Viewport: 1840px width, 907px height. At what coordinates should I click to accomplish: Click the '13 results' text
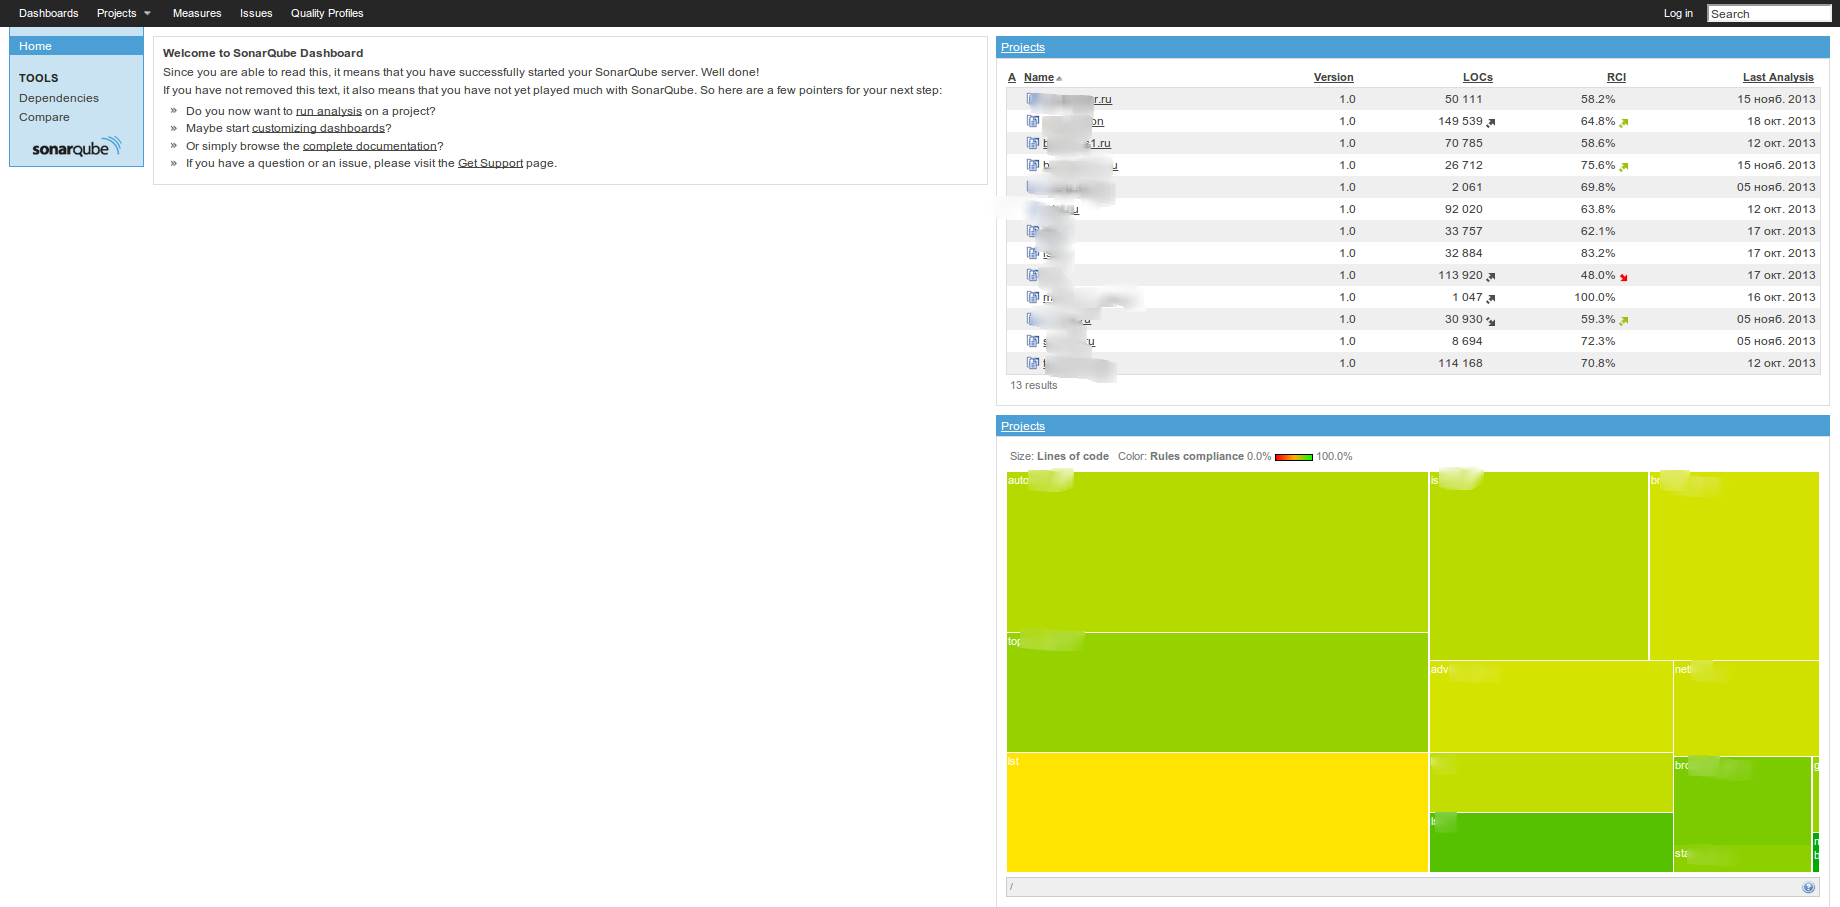1033,385
